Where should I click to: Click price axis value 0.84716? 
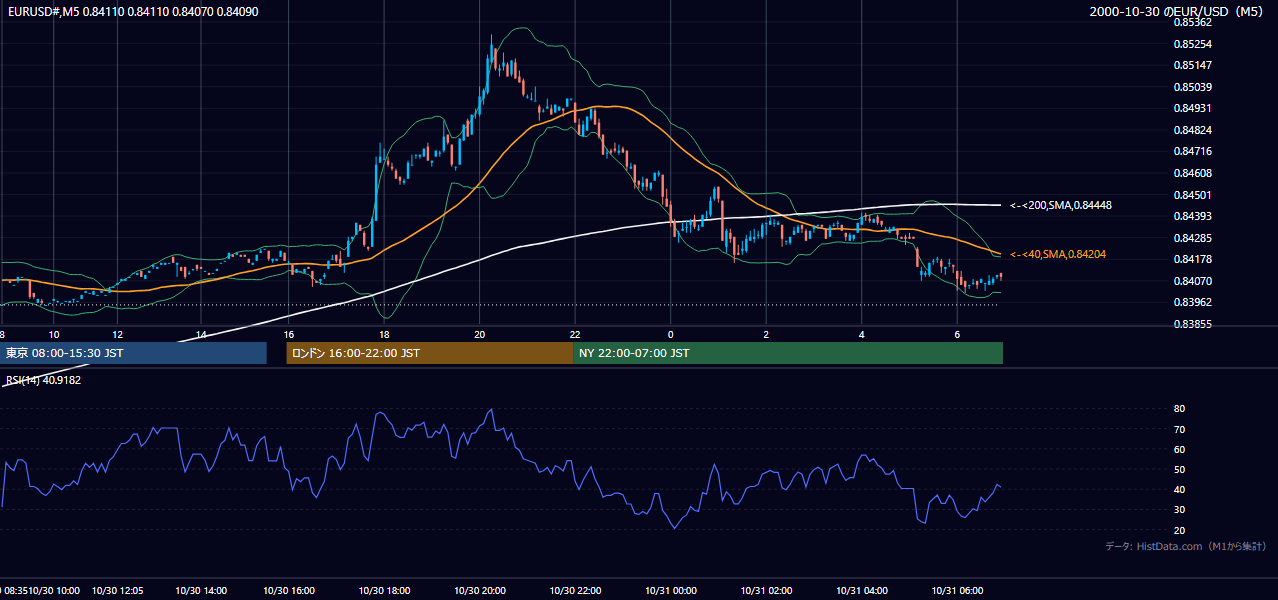[1192, 151]
